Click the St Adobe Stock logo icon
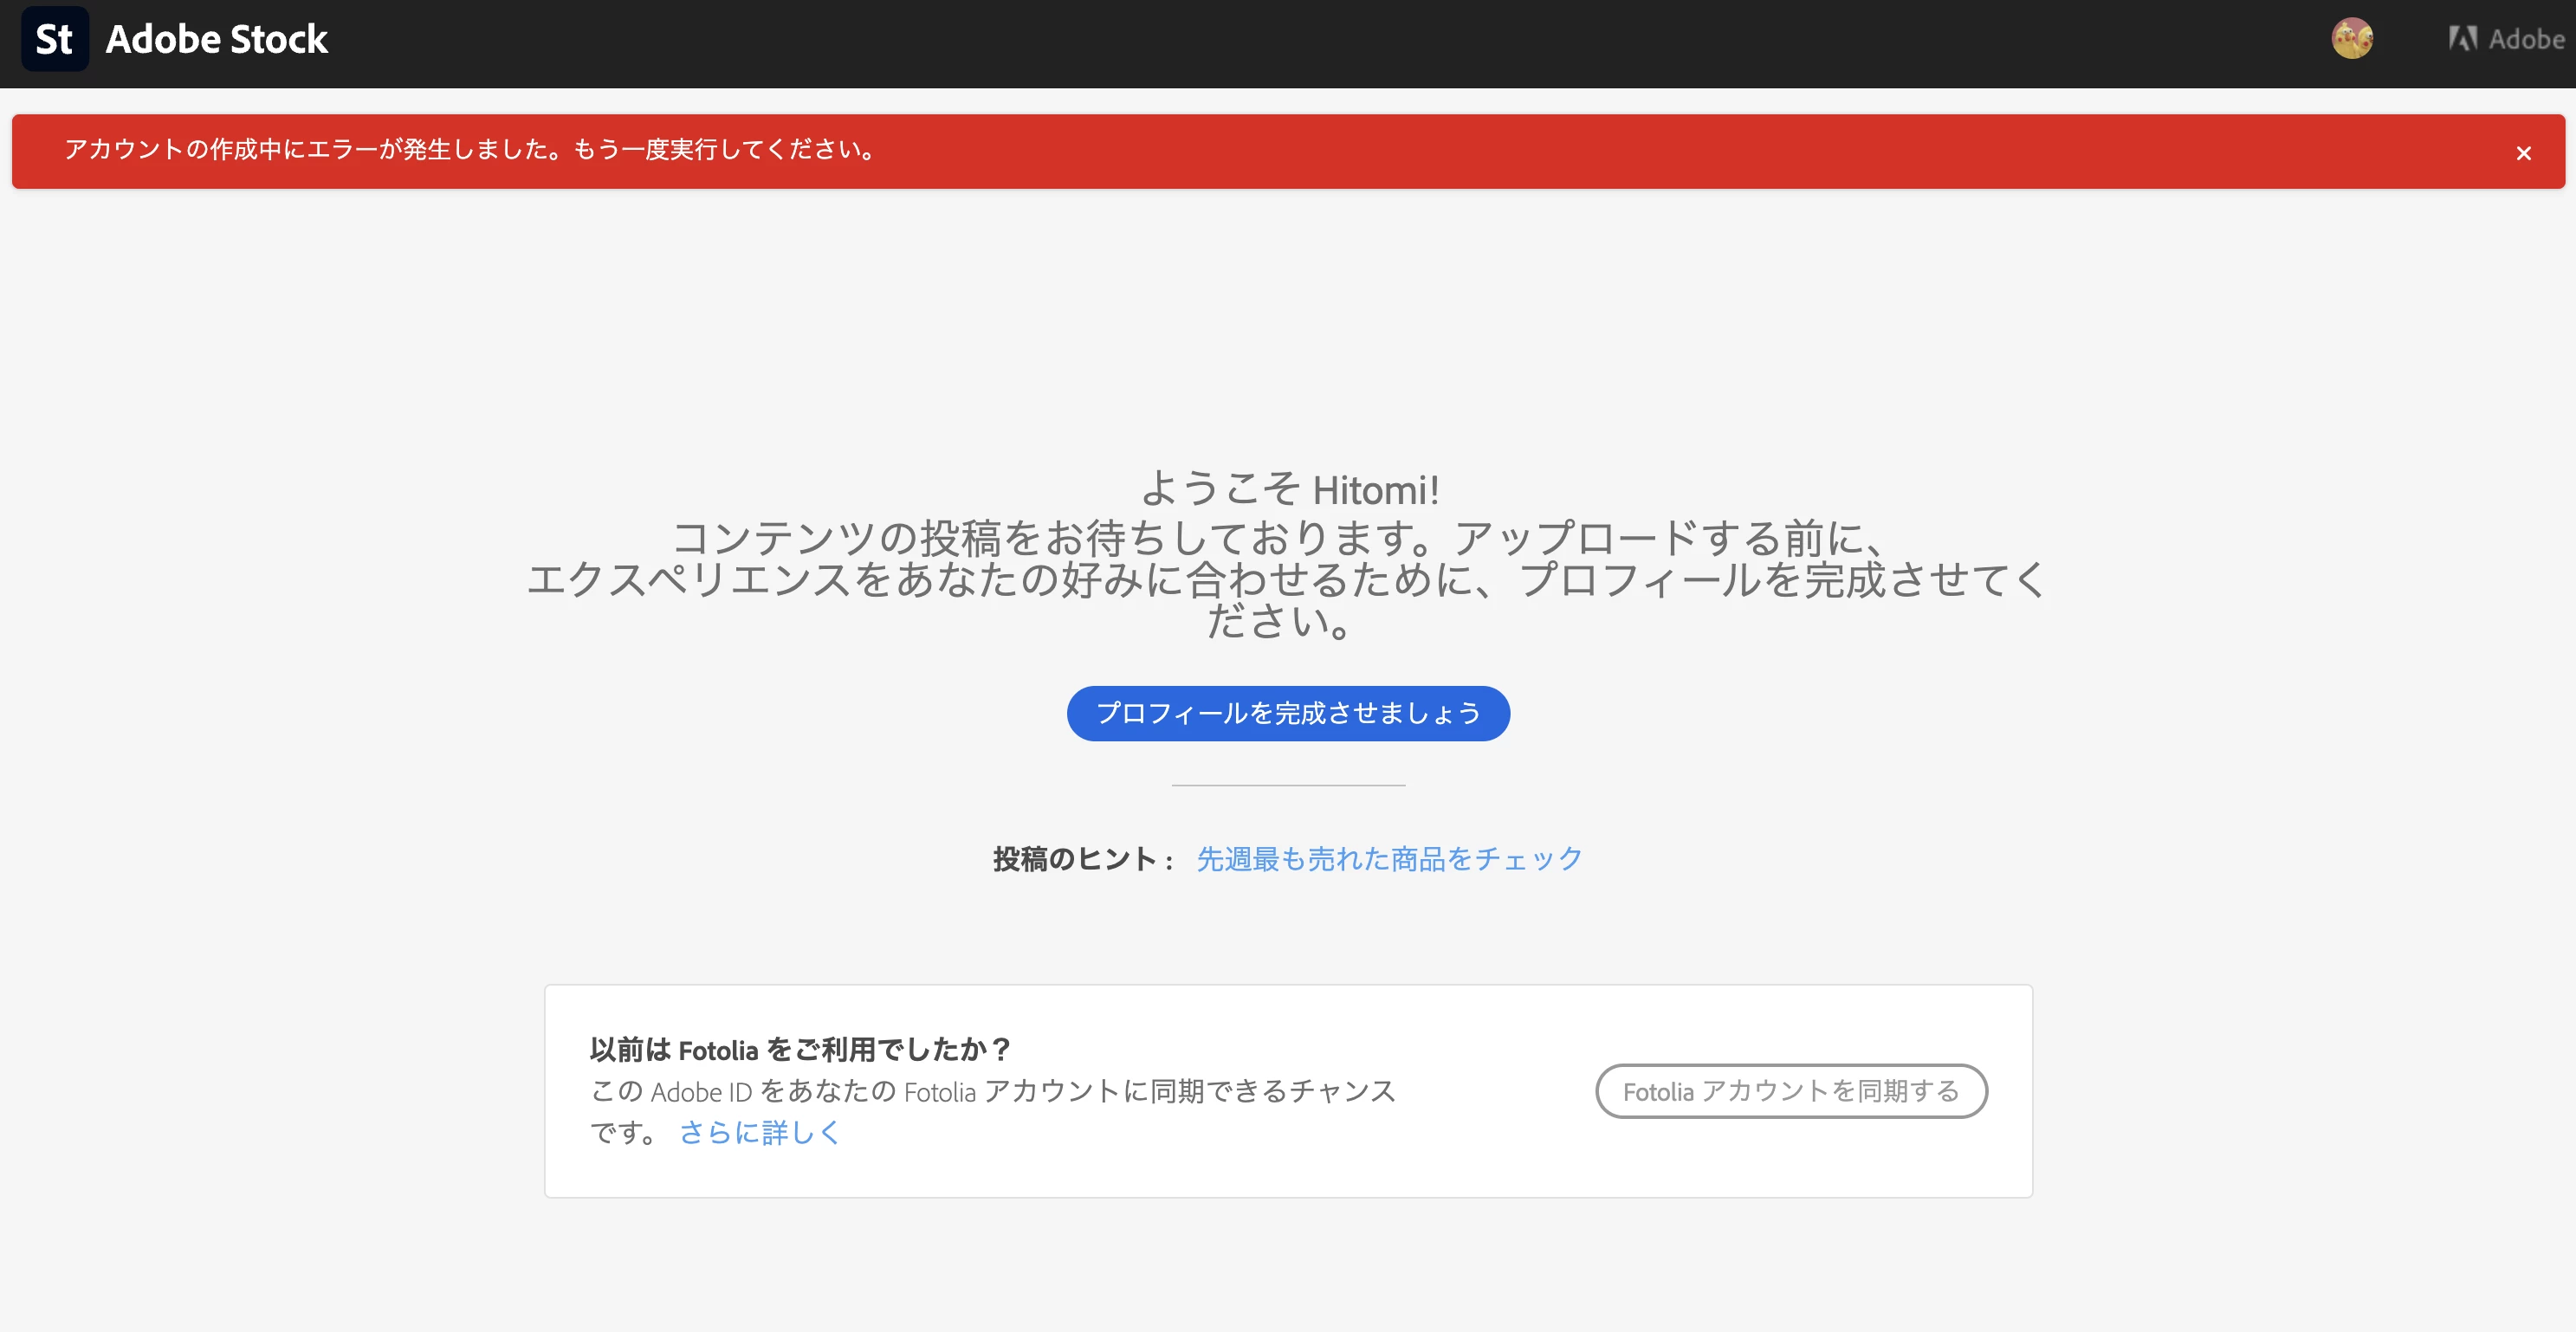This screenshot has width=2576, height=1332. click(x=55, y=40)
